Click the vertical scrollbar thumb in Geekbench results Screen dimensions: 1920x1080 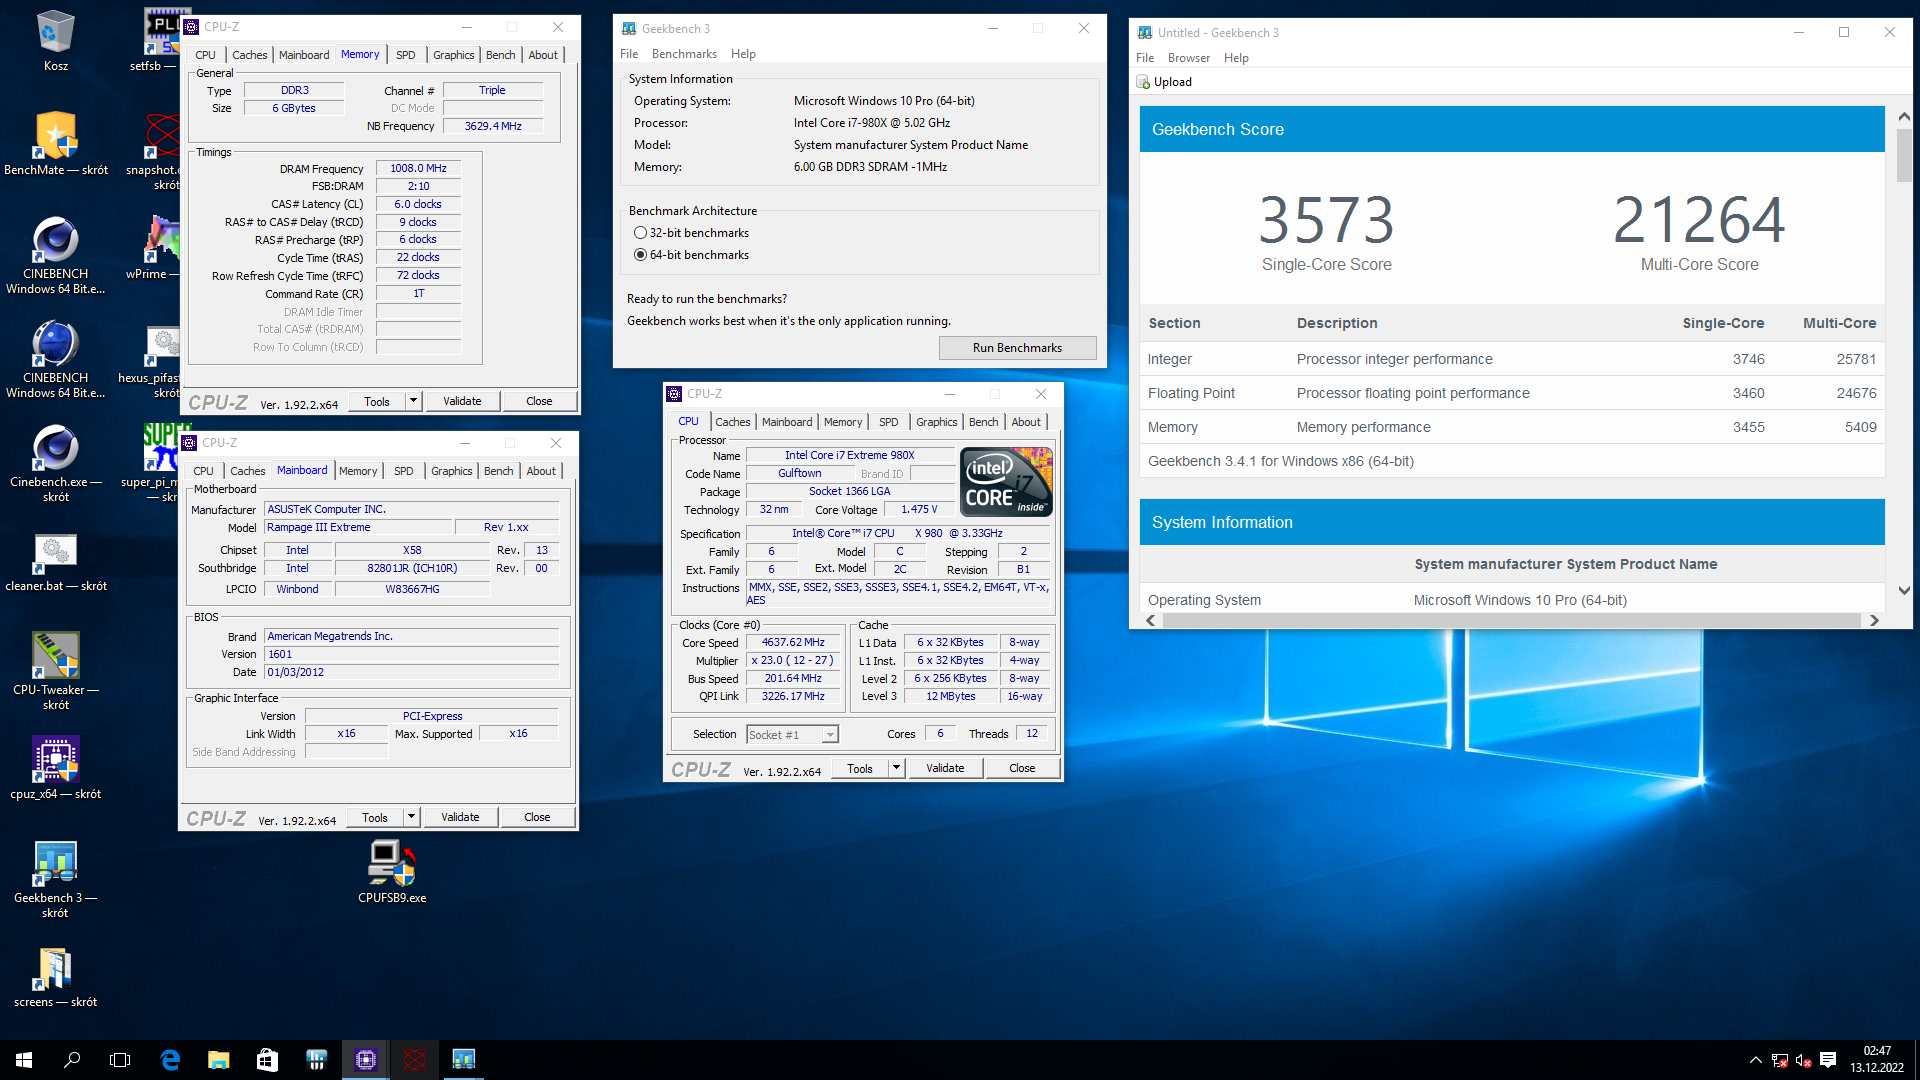[1903, 156]
